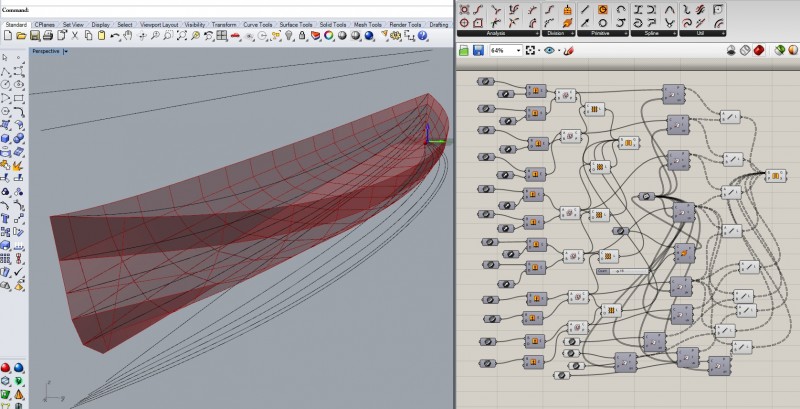Click the Grasshopper open file icon
The height and width of the screenshot is (409, 800).
[465, 50]
